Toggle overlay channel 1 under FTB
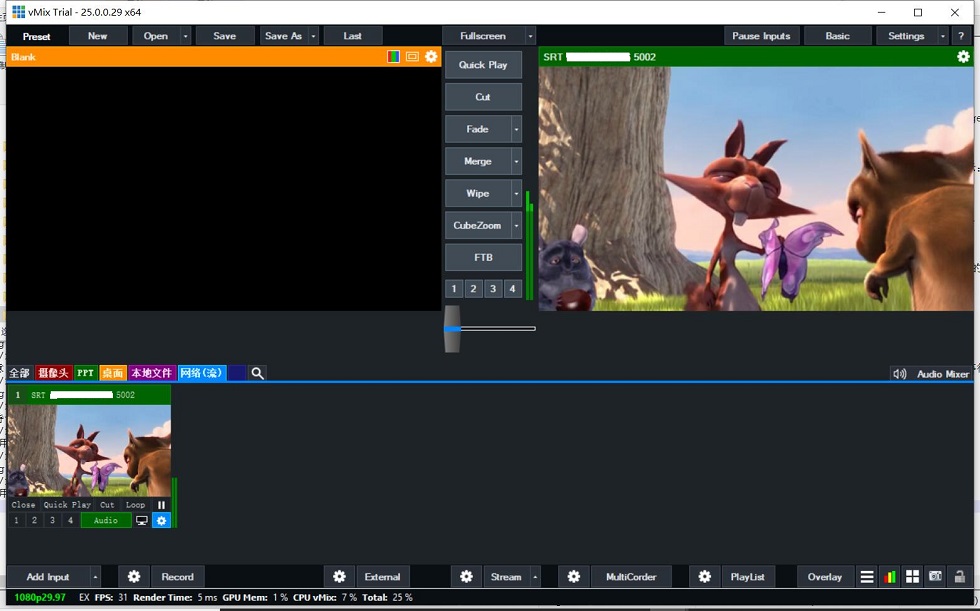Viewport: 980px width, 611px height. [454, 289]
